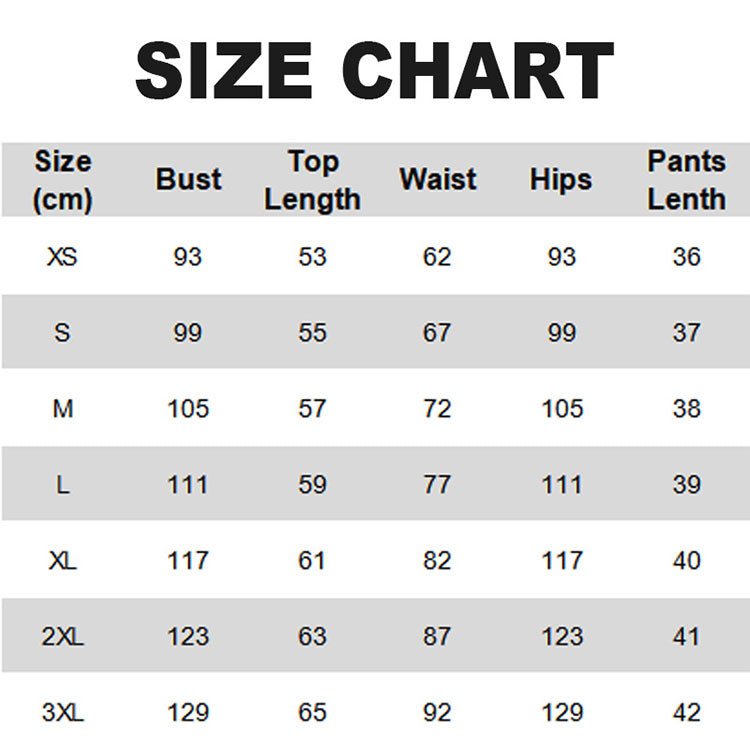750x750 pixels.
Task: Click the Hips column header
Action: click(561, 180)
